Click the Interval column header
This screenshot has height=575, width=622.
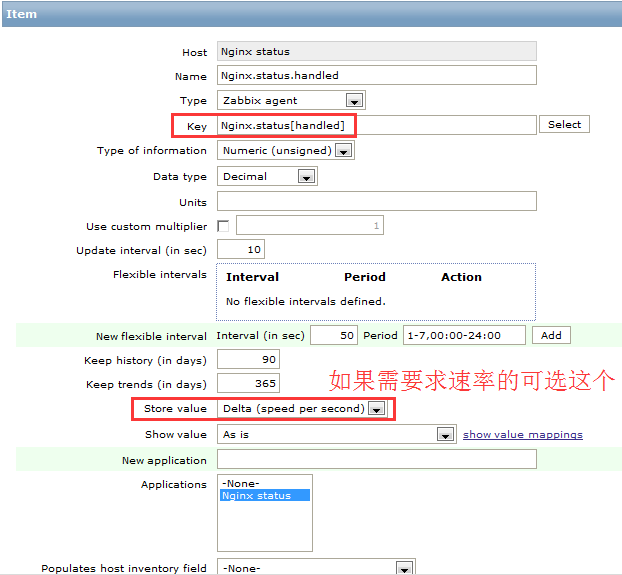(x=252, y=277)
